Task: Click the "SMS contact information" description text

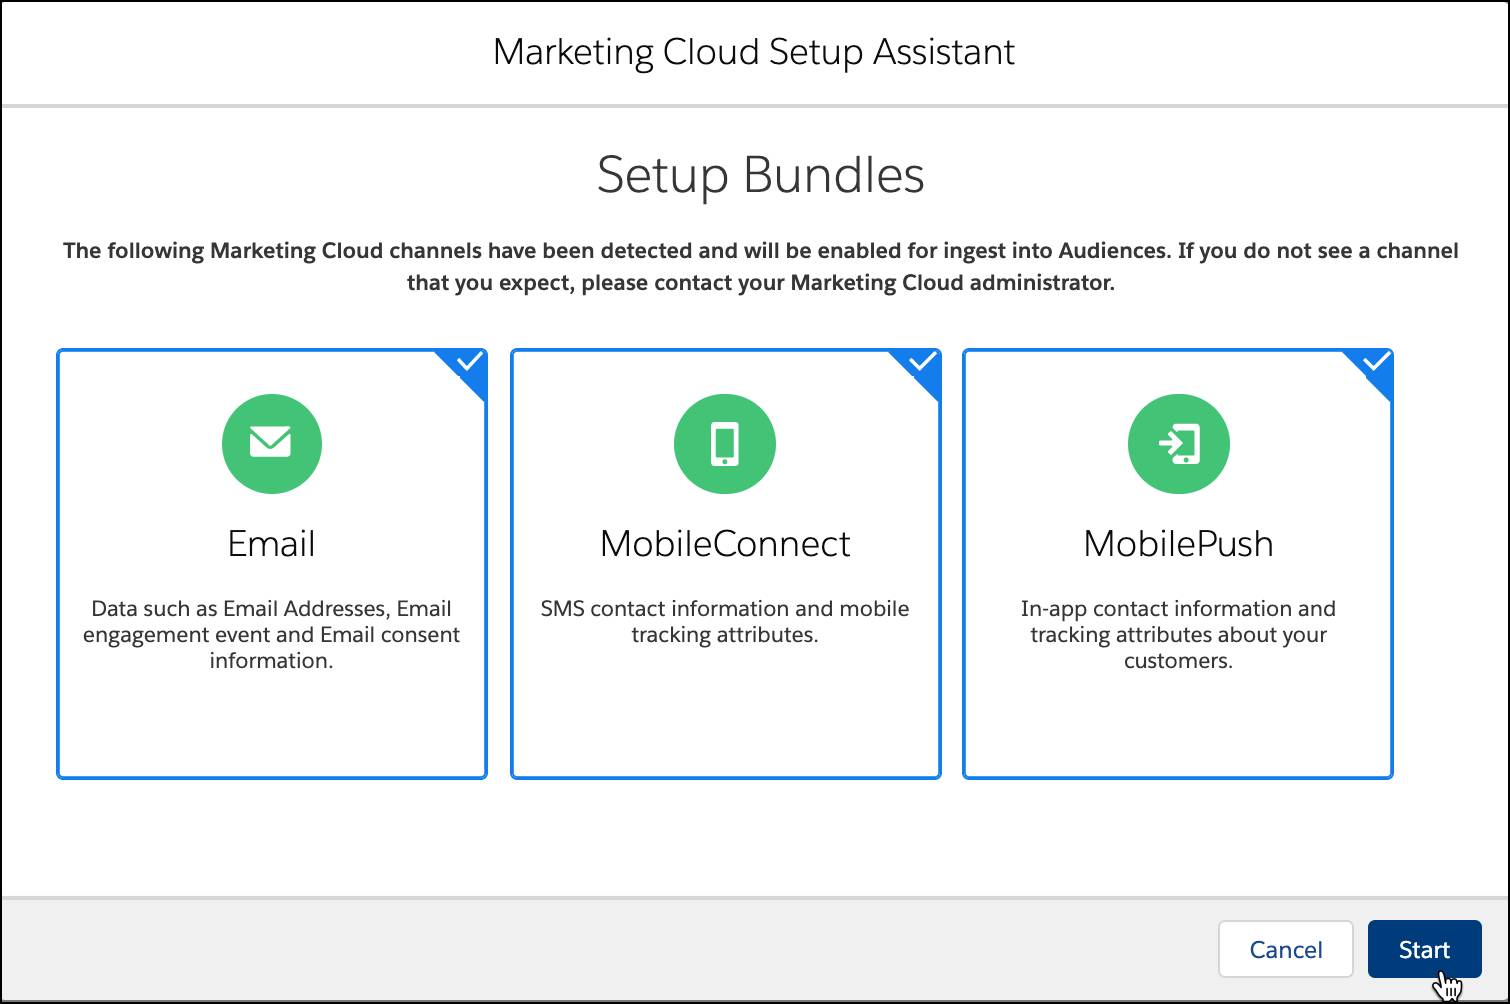Action: [725, 621]
